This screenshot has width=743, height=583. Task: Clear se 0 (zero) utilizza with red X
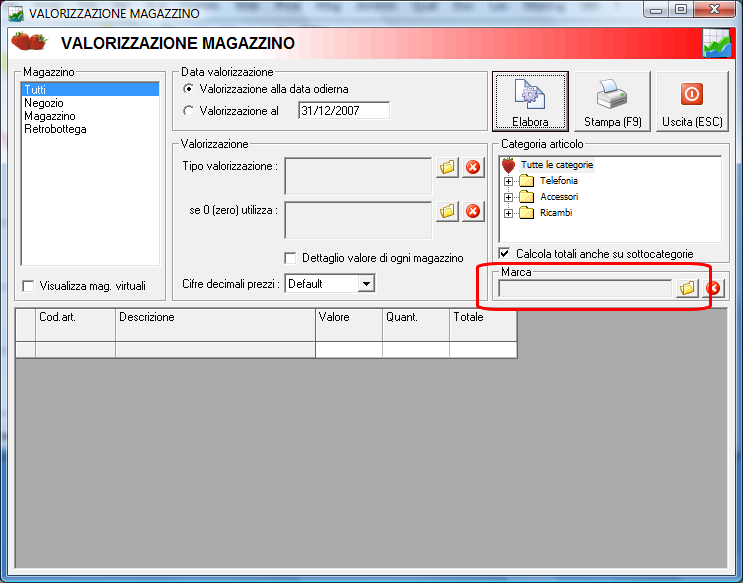pos(473,211)
